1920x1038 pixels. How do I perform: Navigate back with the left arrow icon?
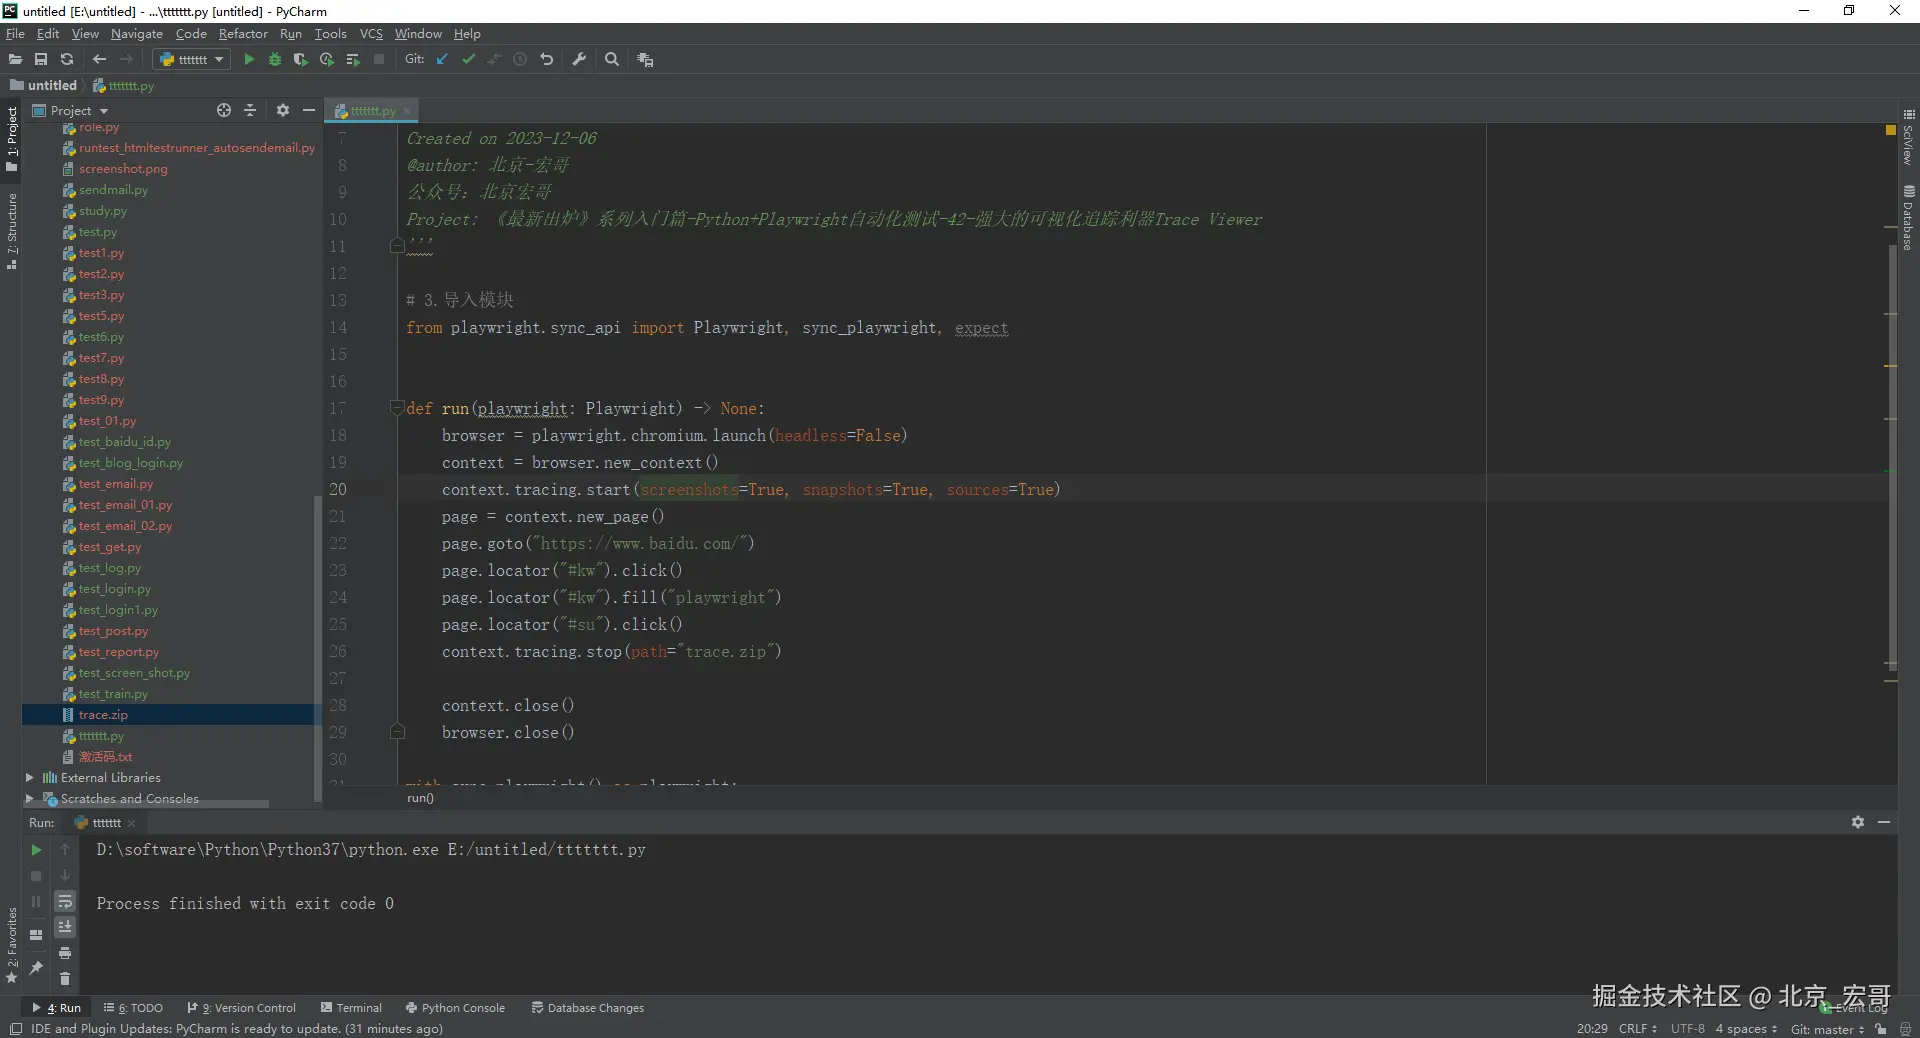99,60
